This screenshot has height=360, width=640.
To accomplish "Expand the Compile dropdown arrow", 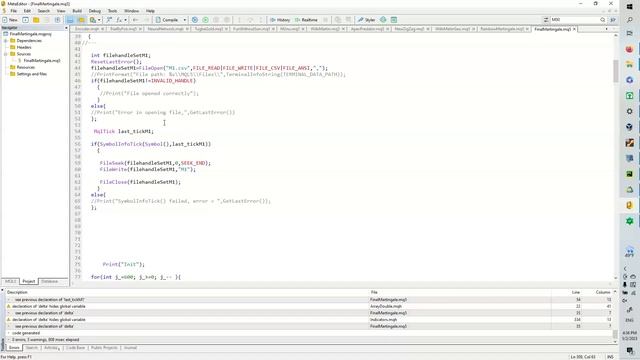I will coord(184,20).
